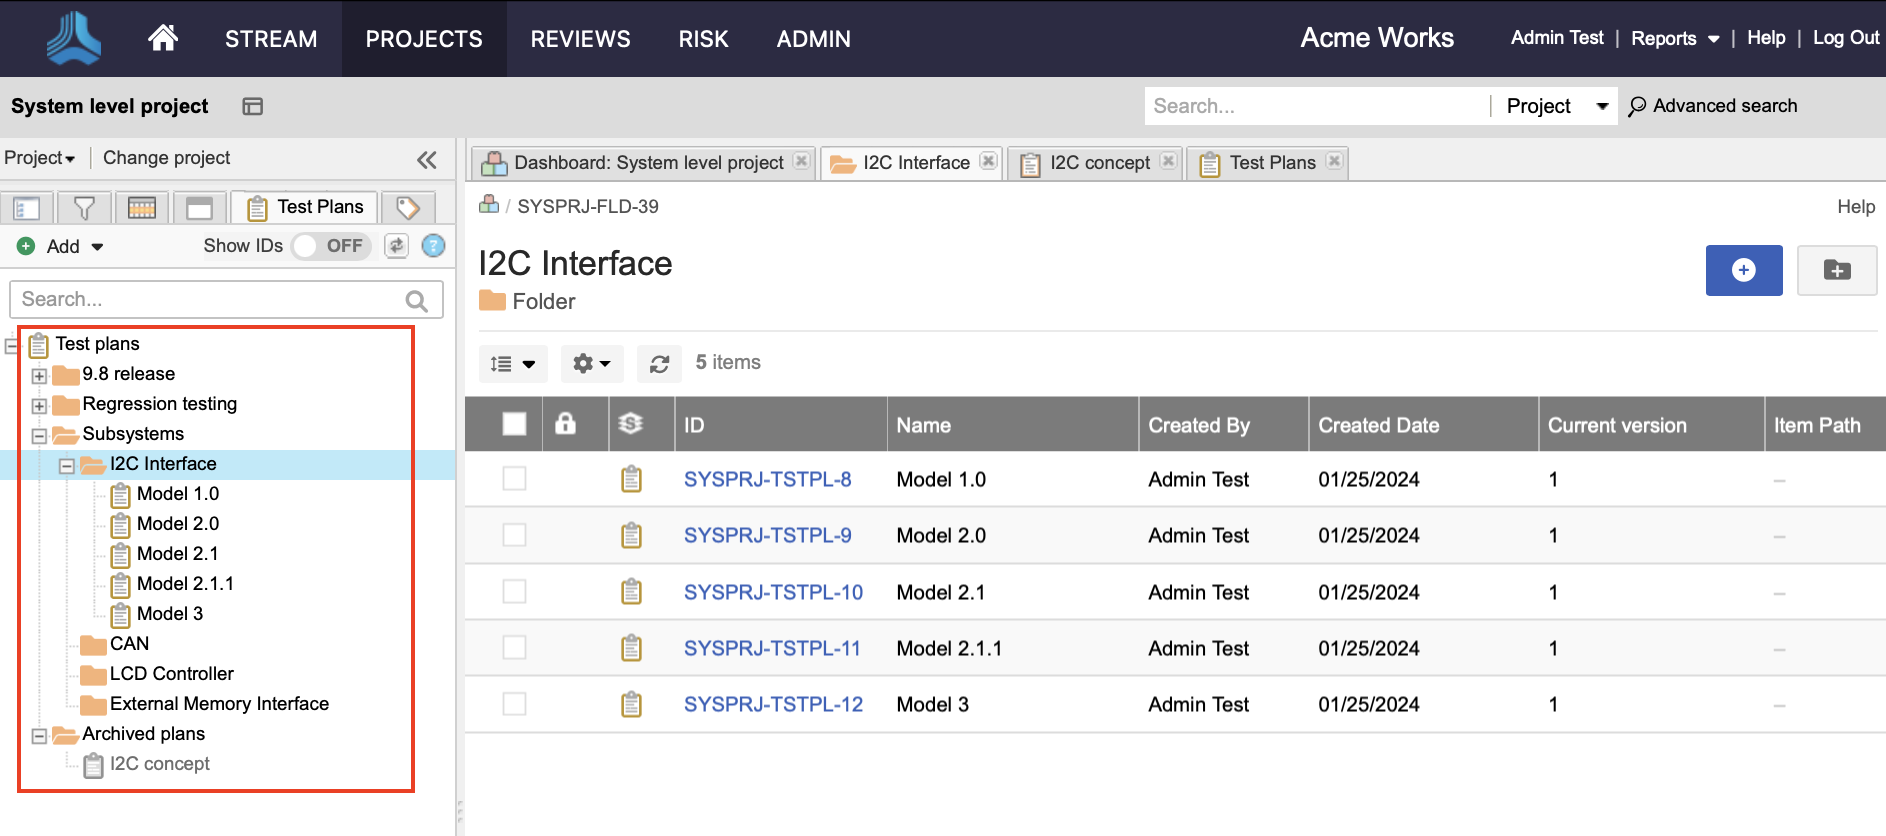1886x836 pixels.
Task: Open the SYSPRJ-TSTPL-10 link
Action: (x=773, y=592)
